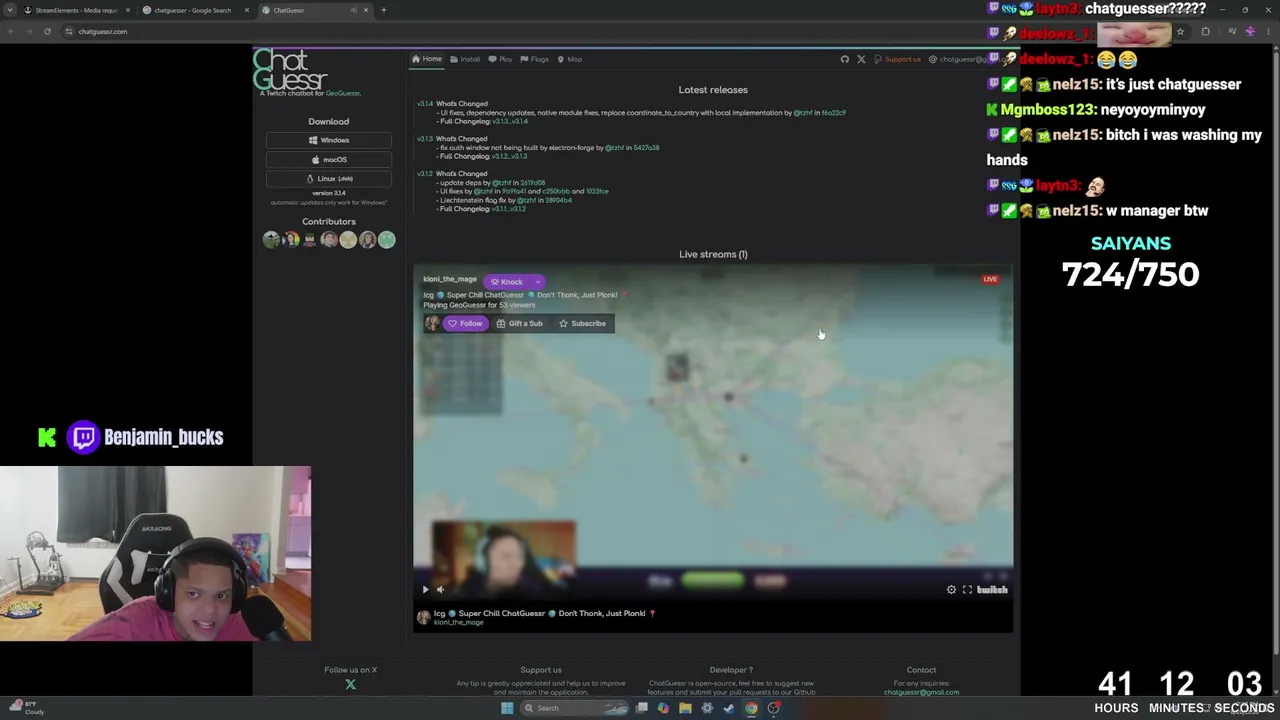Open the Flags page
This screenshot has height=720, width=1280.
coord(534,59)
